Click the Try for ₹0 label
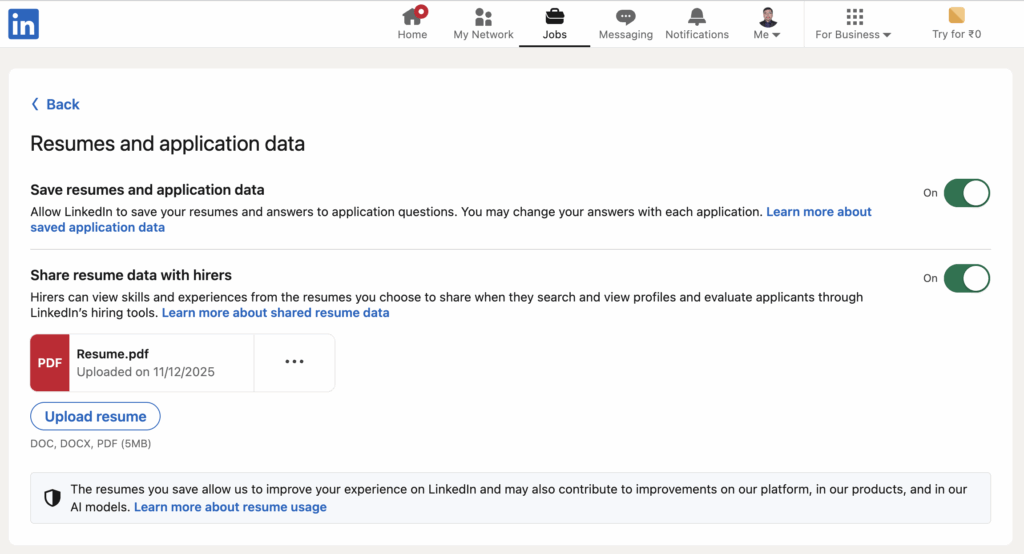 coord(956,34)
